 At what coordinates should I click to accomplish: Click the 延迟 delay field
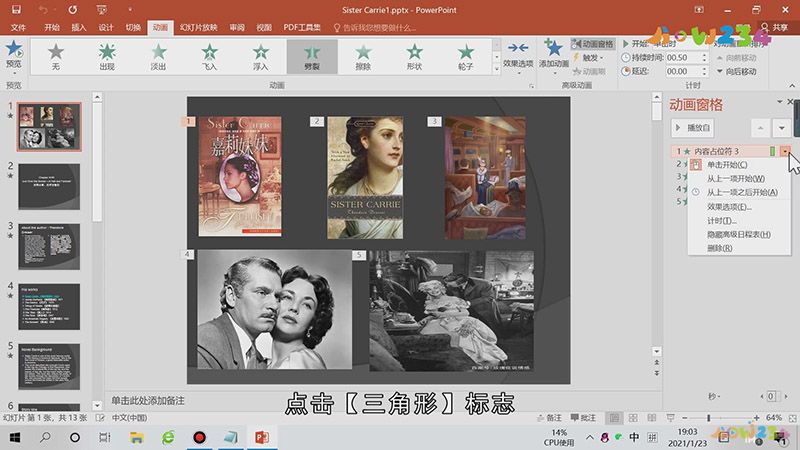click(683, 71)
